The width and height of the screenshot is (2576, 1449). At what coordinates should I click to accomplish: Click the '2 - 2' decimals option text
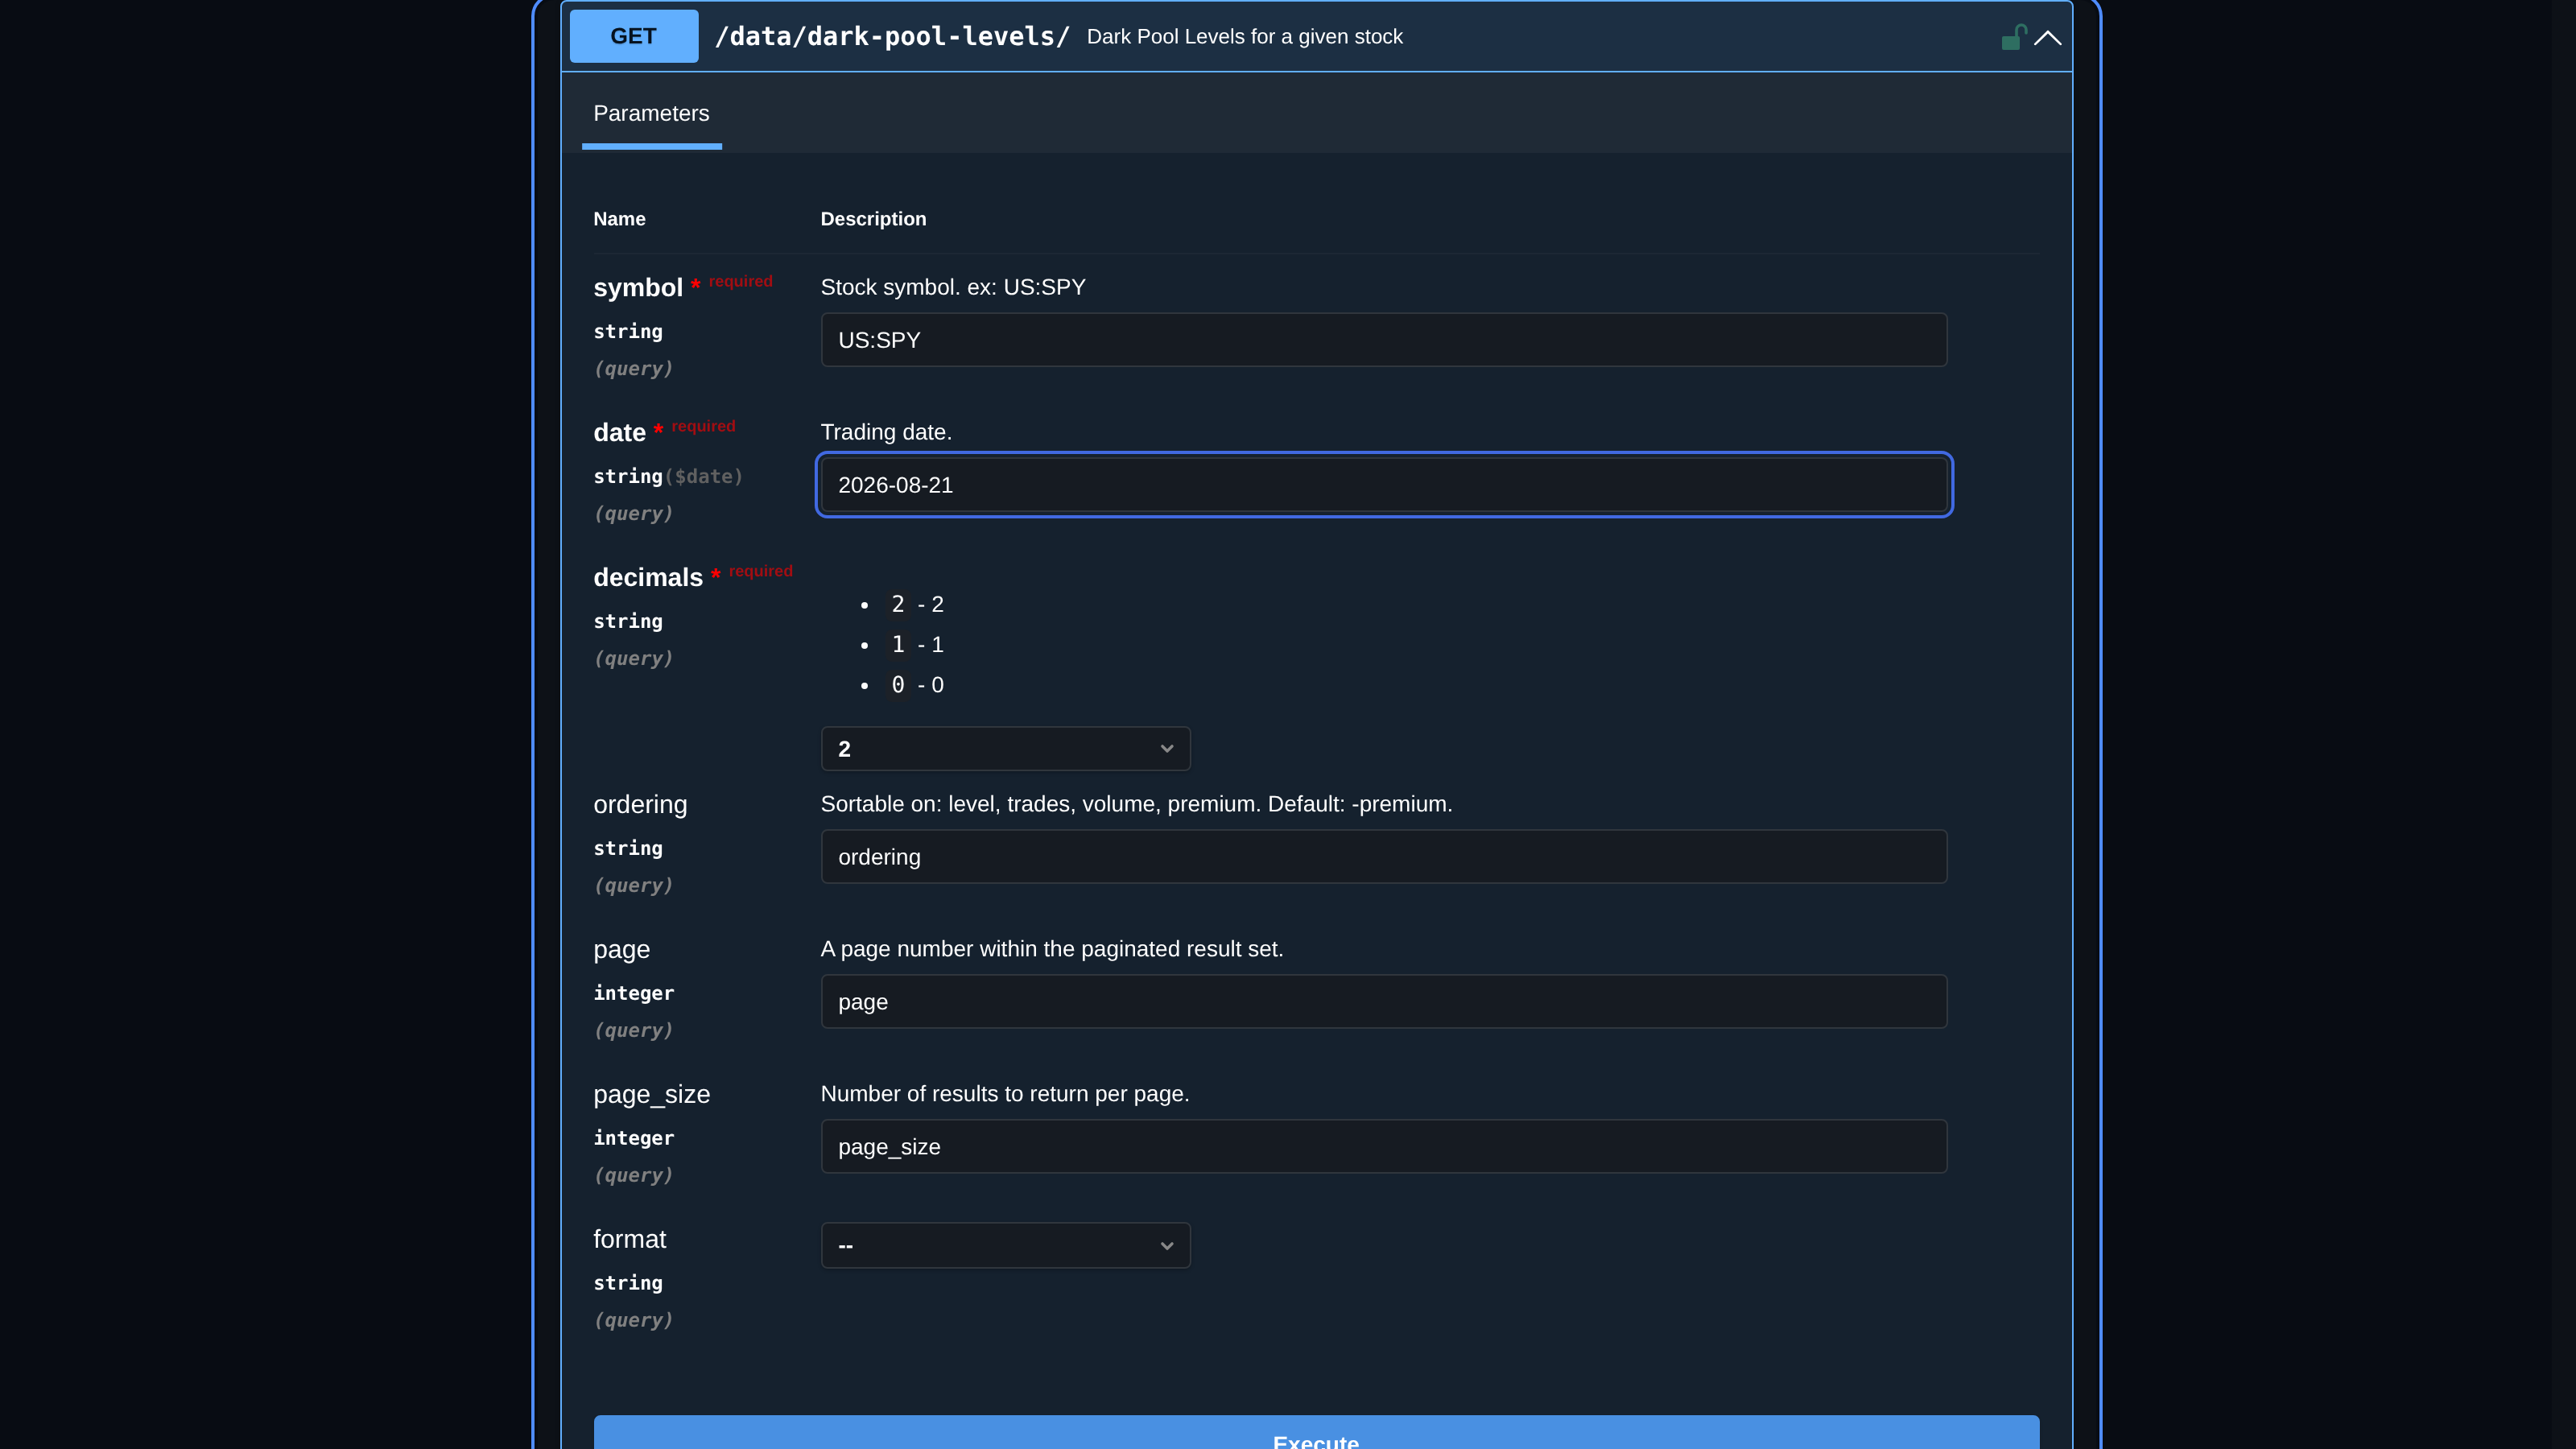[x=917, y=604]
